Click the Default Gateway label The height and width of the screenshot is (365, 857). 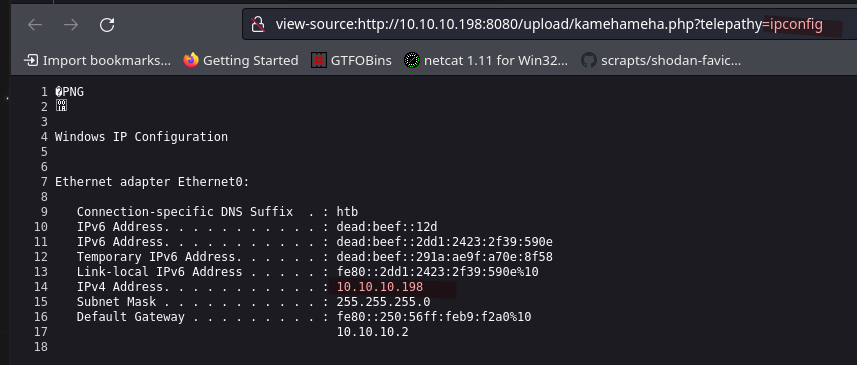click(x=131, y=317)
